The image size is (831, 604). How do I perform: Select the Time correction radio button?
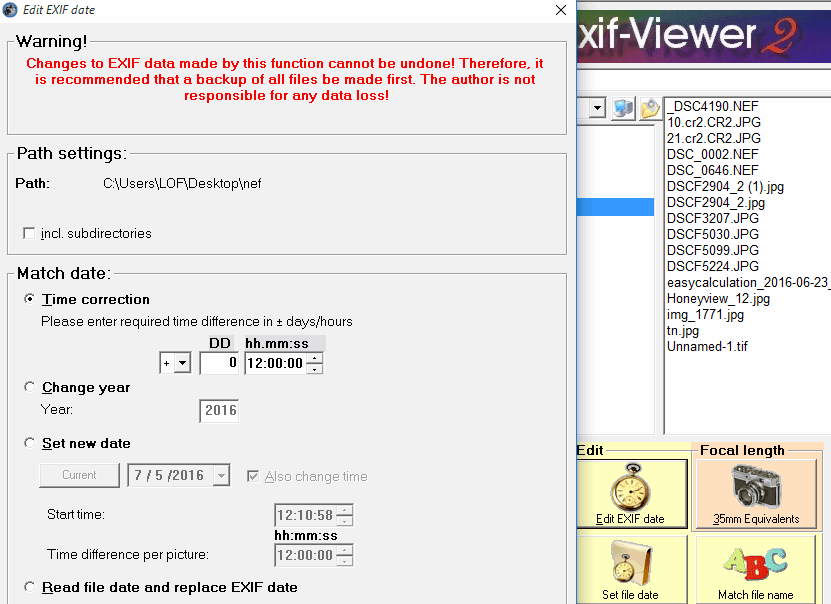coord(30,299)
